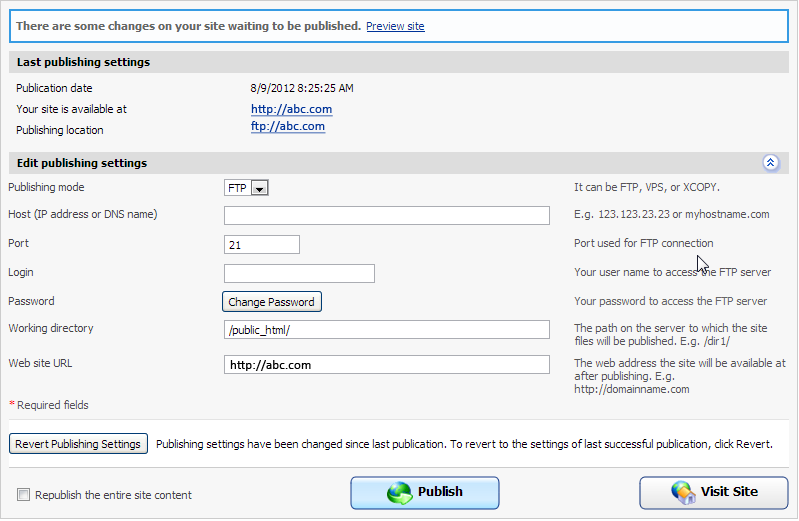Click the Working directory field with /public_html/
Viewport: 799px width, 521px height.
coord(386,330)
